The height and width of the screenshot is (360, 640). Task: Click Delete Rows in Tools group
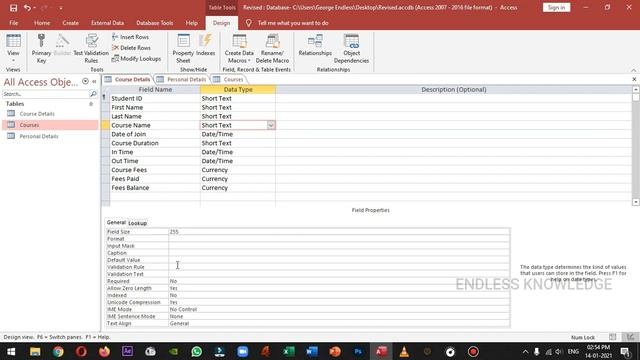click(131, 48)
